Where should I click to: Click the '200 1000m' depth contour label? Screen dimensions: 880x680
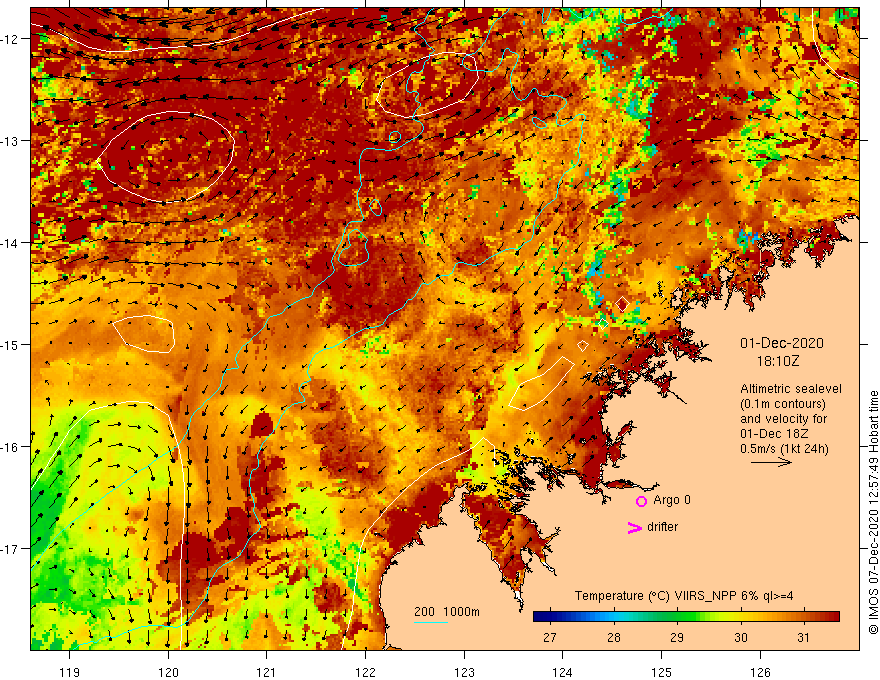[447, 612]
